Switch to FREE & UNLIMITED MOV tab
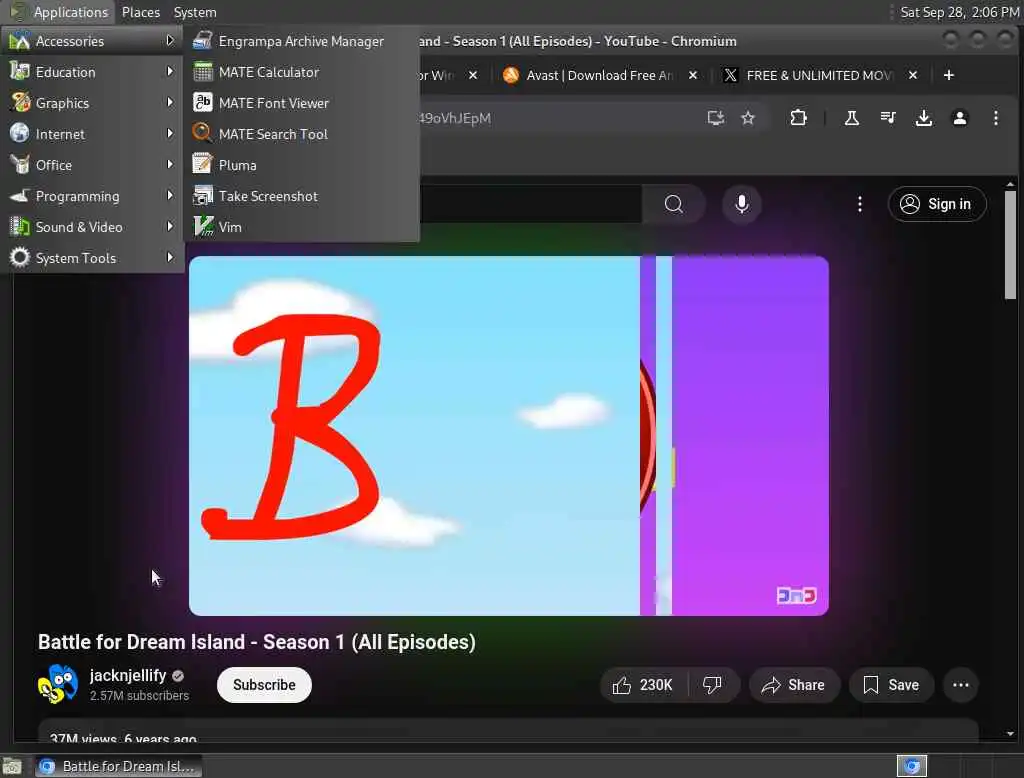 819,75
